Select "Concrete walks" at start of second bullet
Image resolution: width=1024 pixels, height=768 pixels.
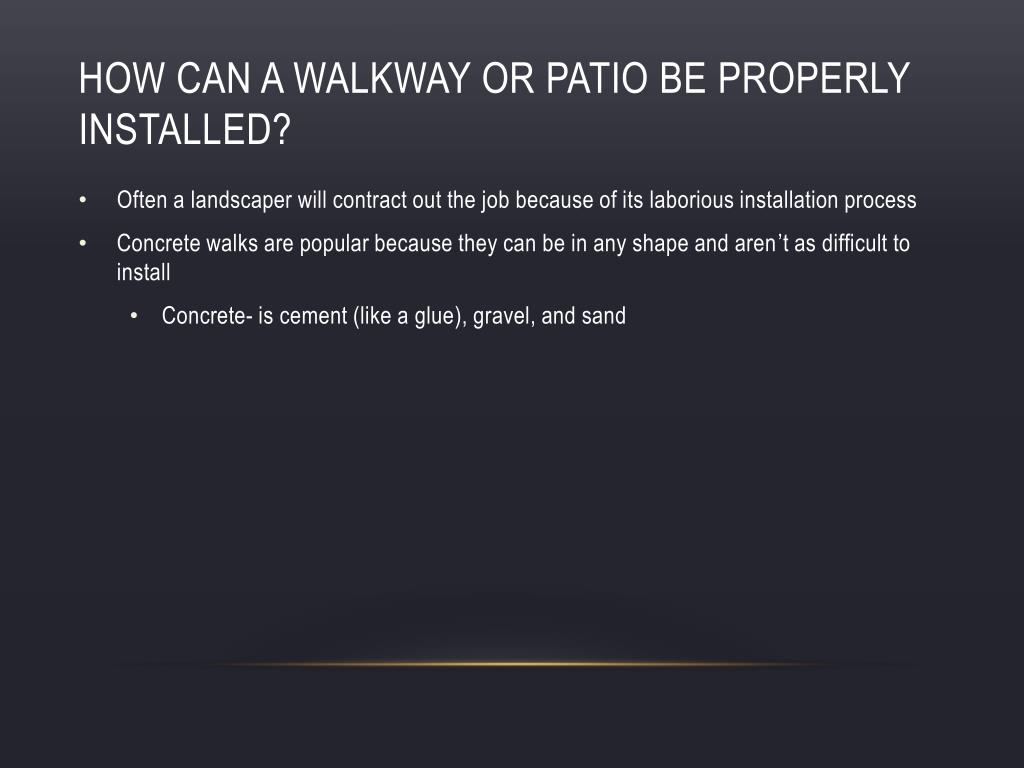(187, 244)
